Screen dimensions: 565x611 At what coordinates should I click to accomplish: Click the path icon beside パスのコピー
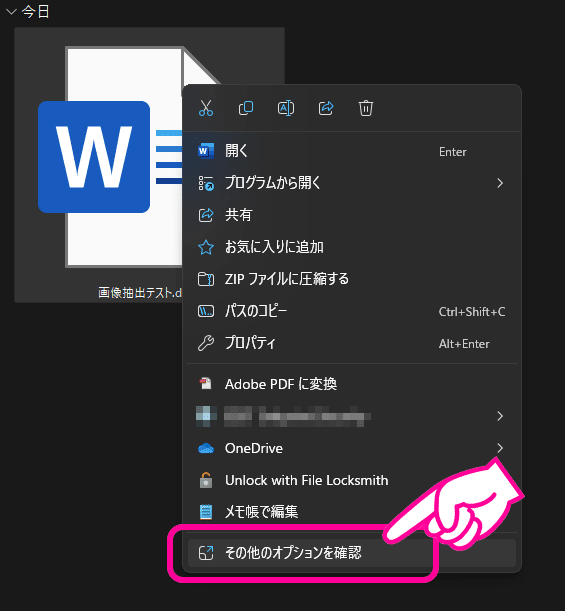(x=206, y=311)
